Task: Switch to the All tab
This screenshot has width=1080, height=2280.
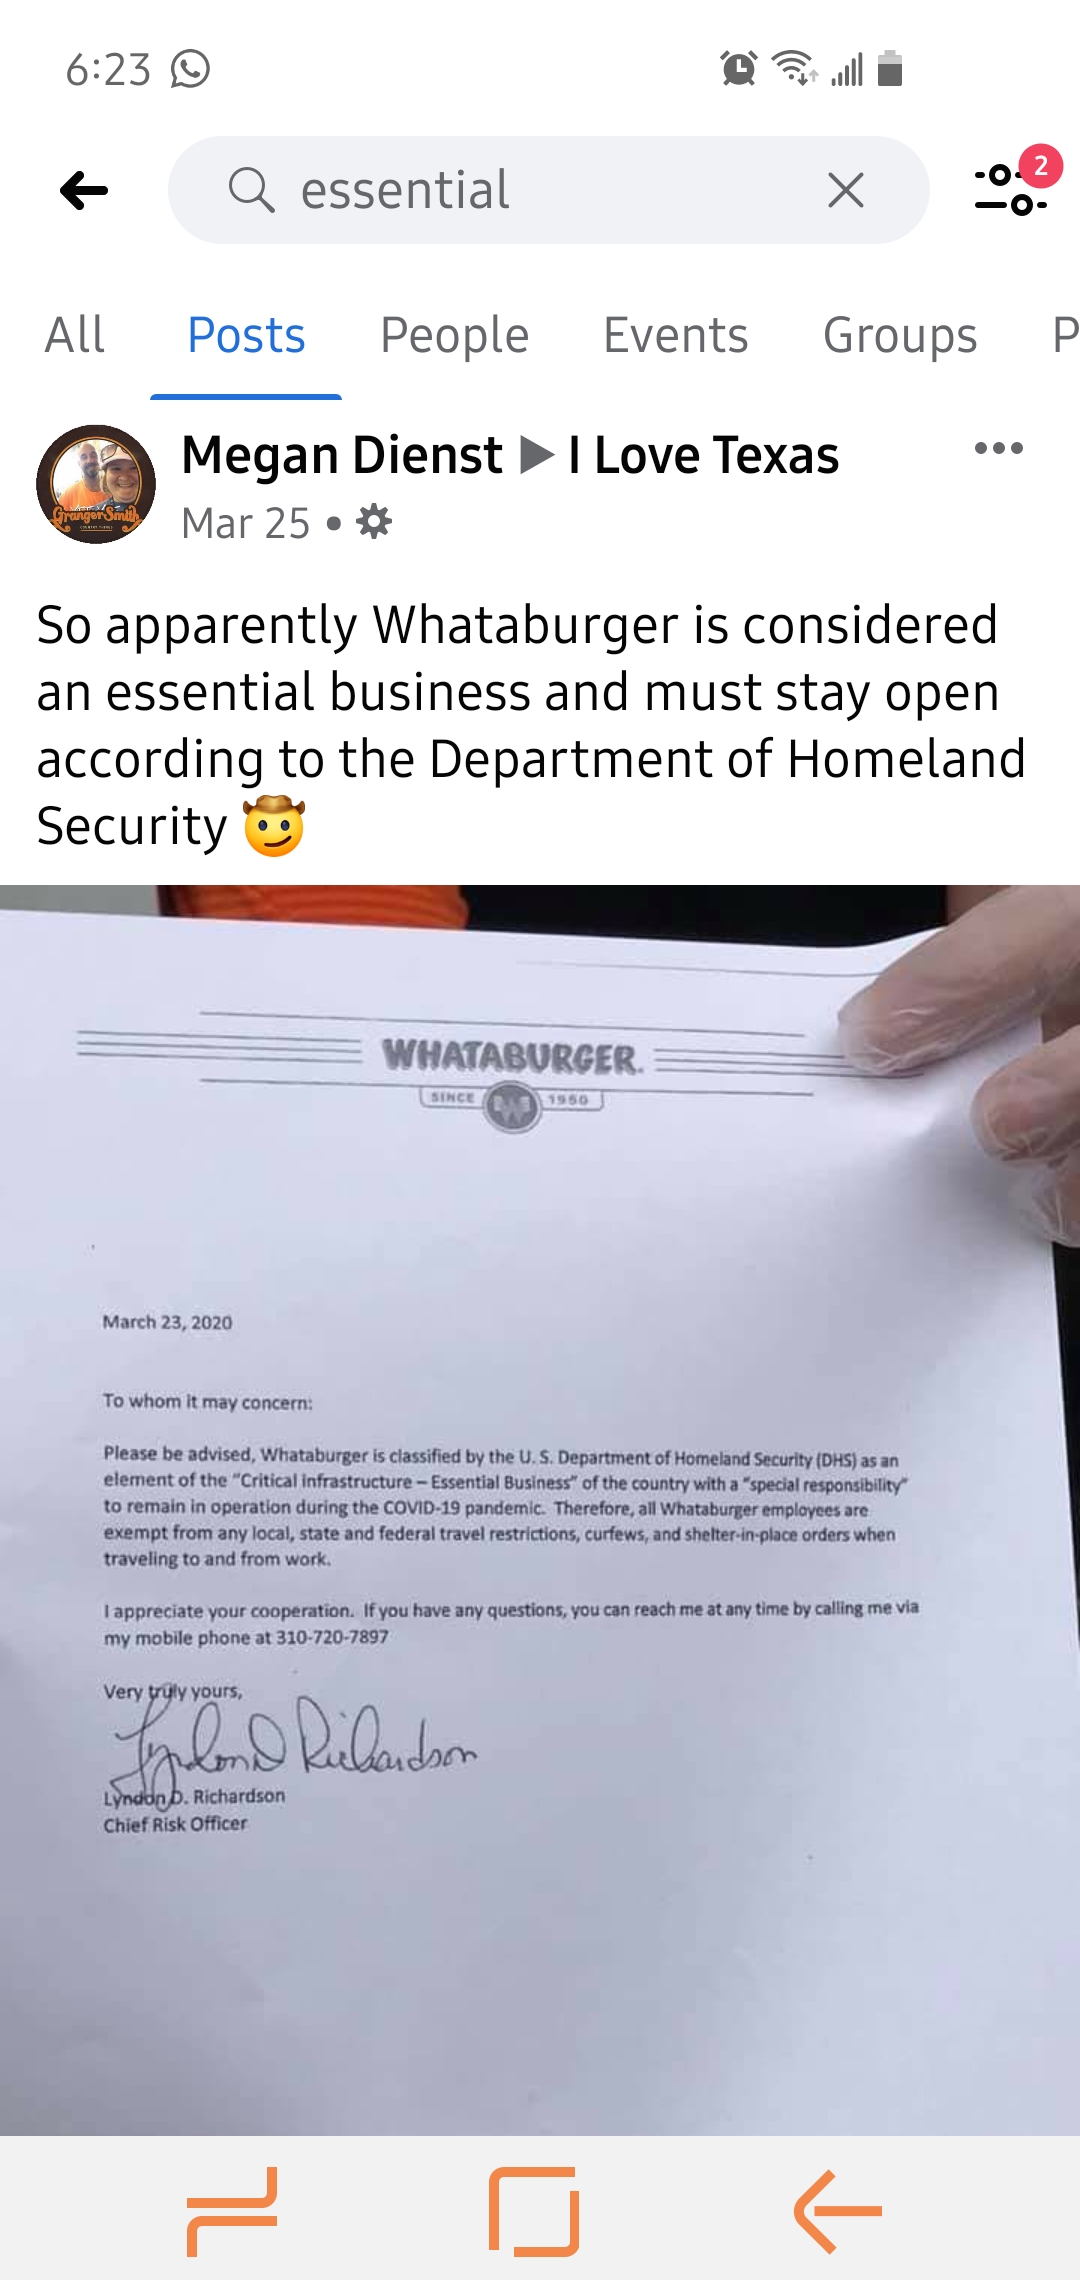Action: (75, 335)
